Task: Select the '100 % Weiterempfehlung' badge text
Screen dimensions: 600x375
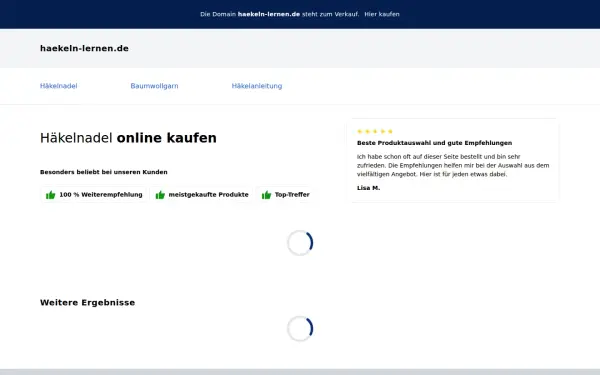Action: point(101,195)
